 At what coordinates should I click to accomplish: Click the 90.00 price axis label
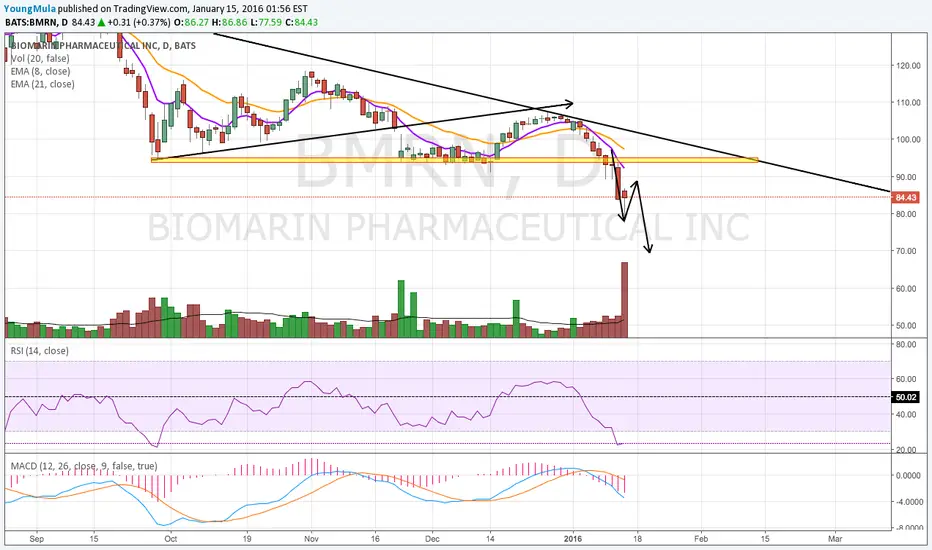pyautogui.click(x=908, y=177)
